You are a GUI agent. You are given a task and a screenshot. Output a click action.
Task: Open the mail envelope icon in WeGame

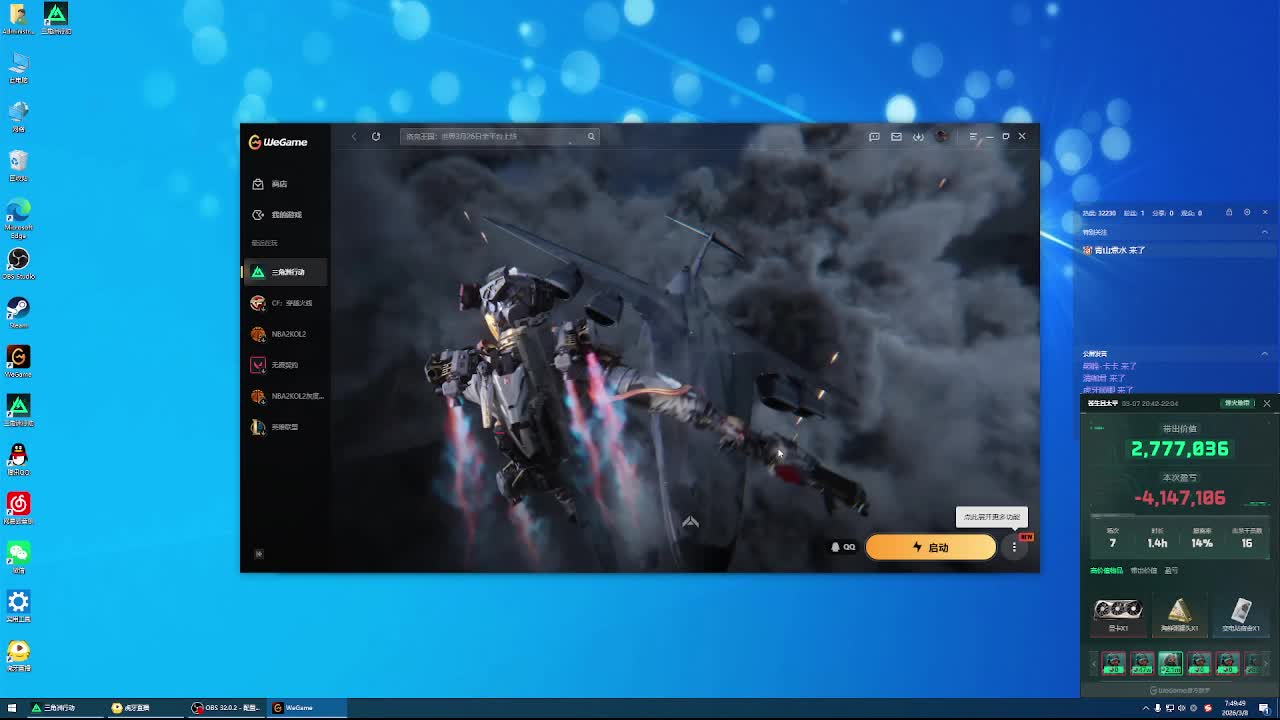point(896,137)
